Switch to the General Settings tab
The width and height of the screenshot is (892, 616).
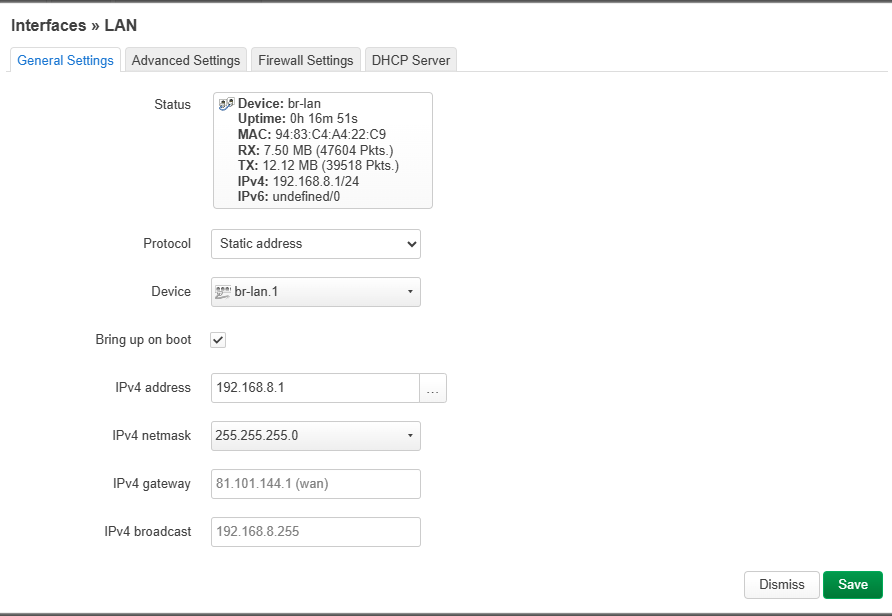point(65,60)
